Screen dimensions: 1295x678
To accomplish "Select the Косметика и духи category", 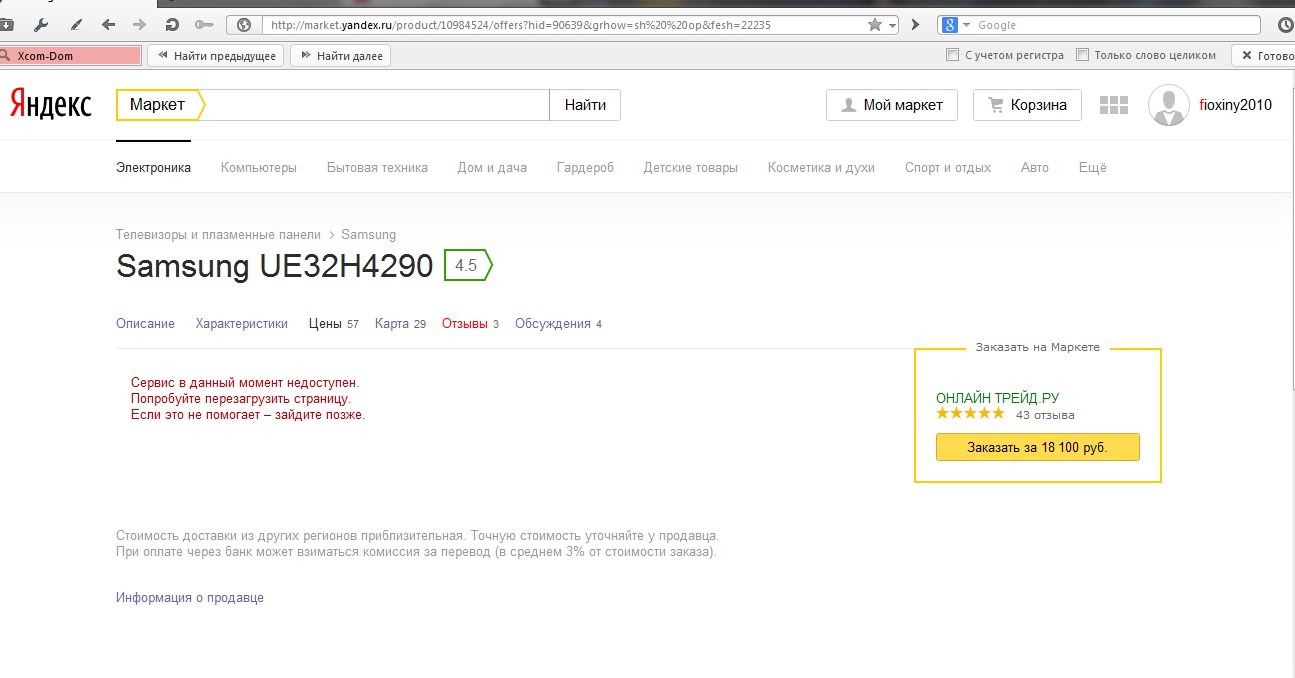I will tap(821, 168).
